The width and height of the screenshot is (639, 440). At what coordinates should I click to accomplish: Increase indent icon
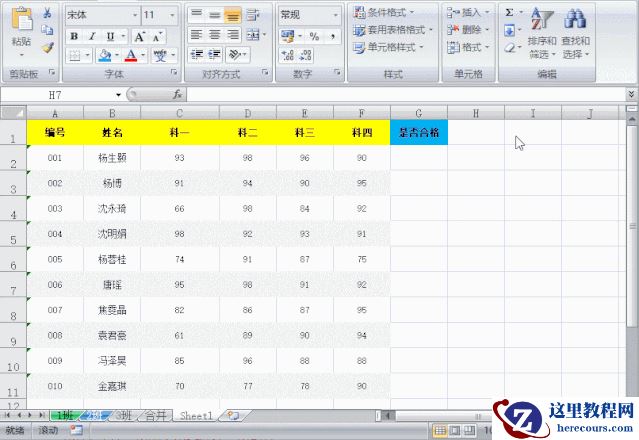tap(214, 54)
